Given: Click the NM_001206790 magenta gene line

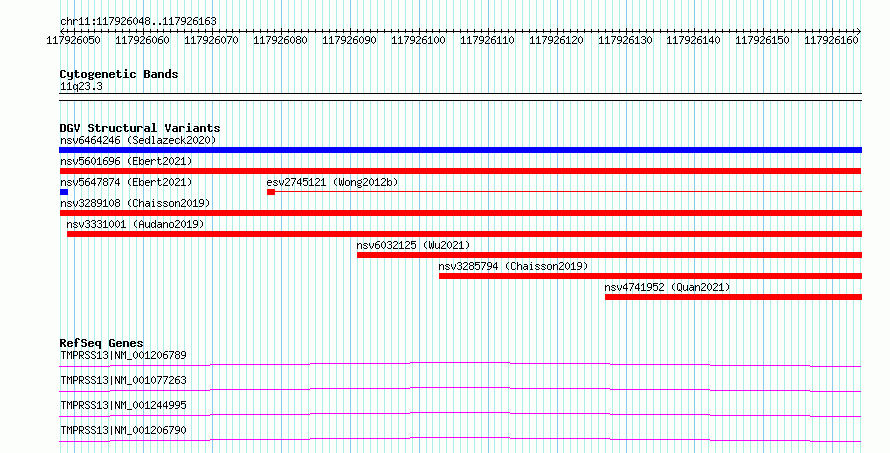Looking at the screenshot, I should (460, 439).
